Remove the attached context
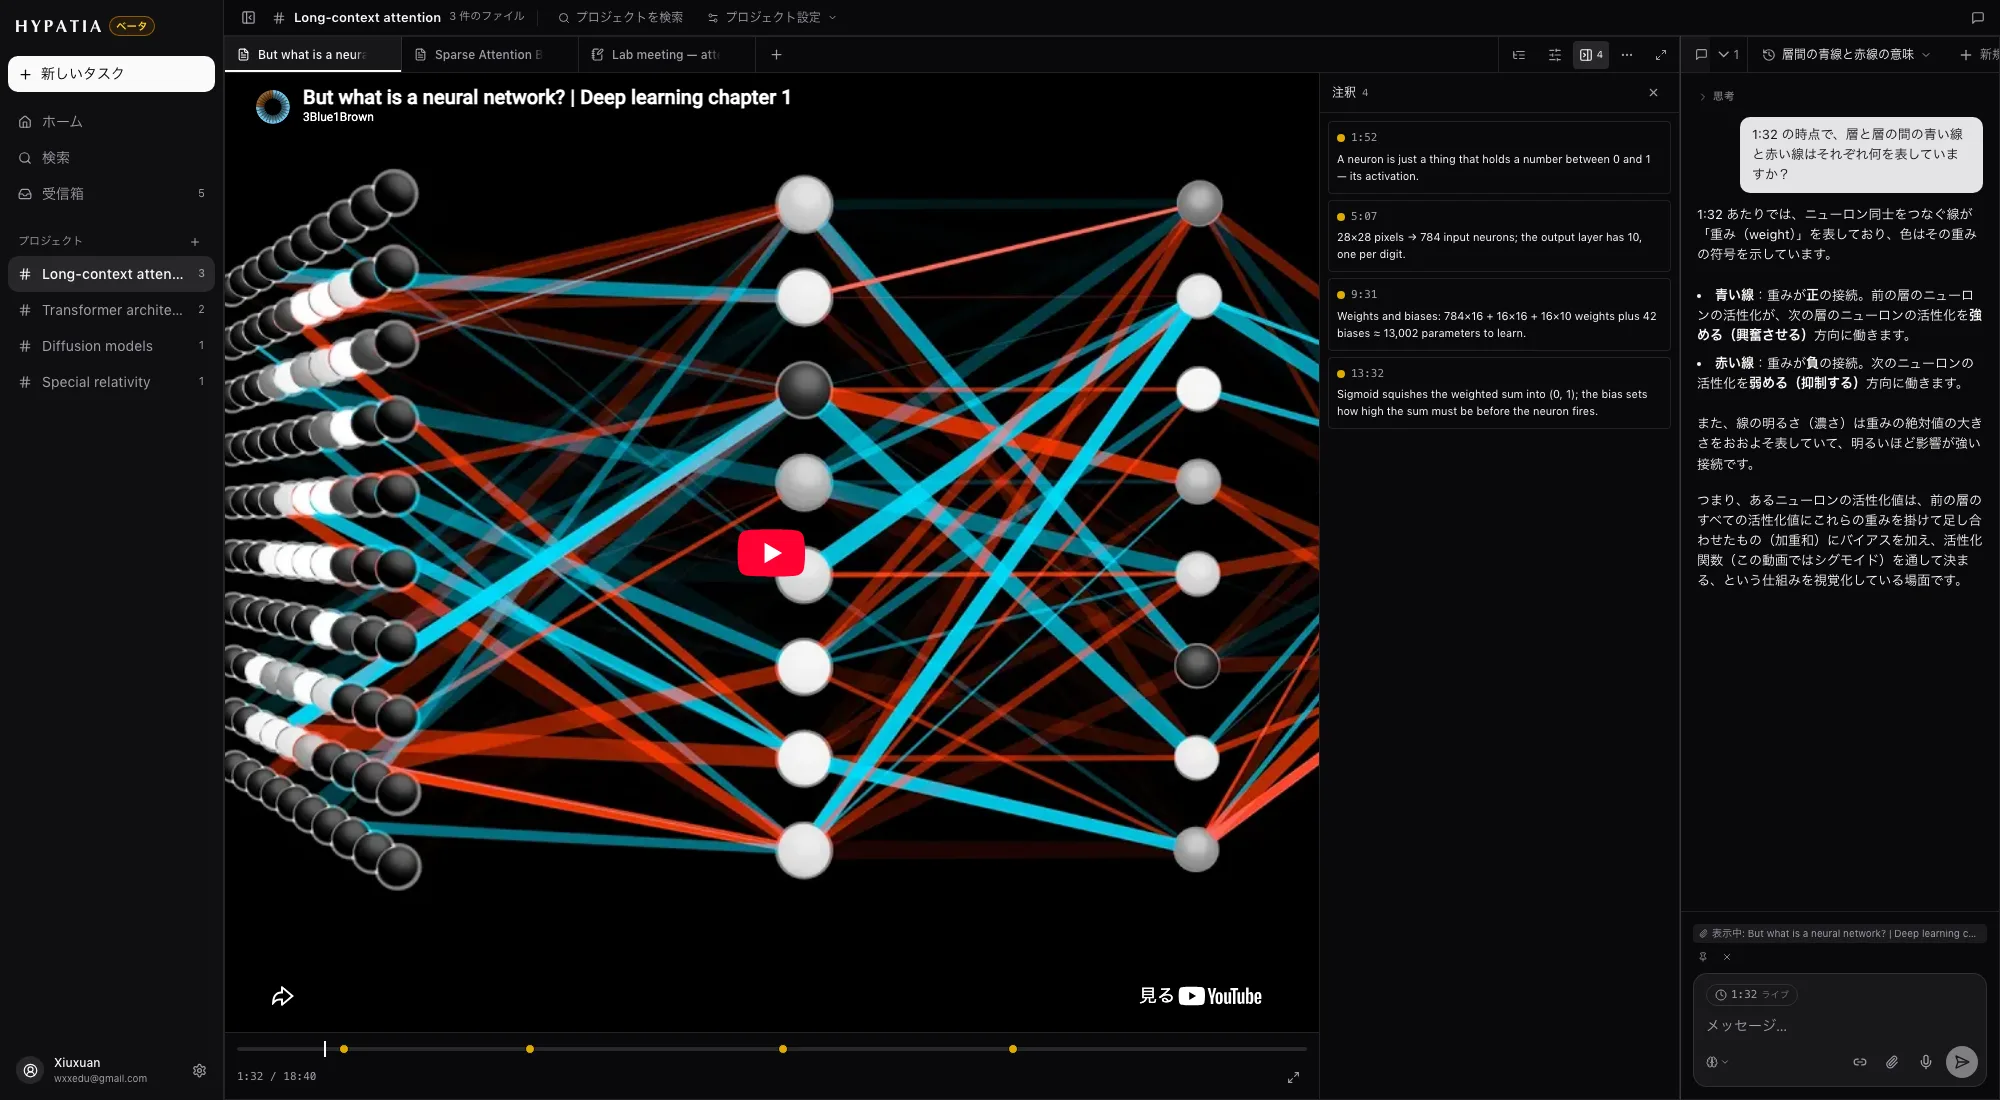 (x=1727, y=957)
